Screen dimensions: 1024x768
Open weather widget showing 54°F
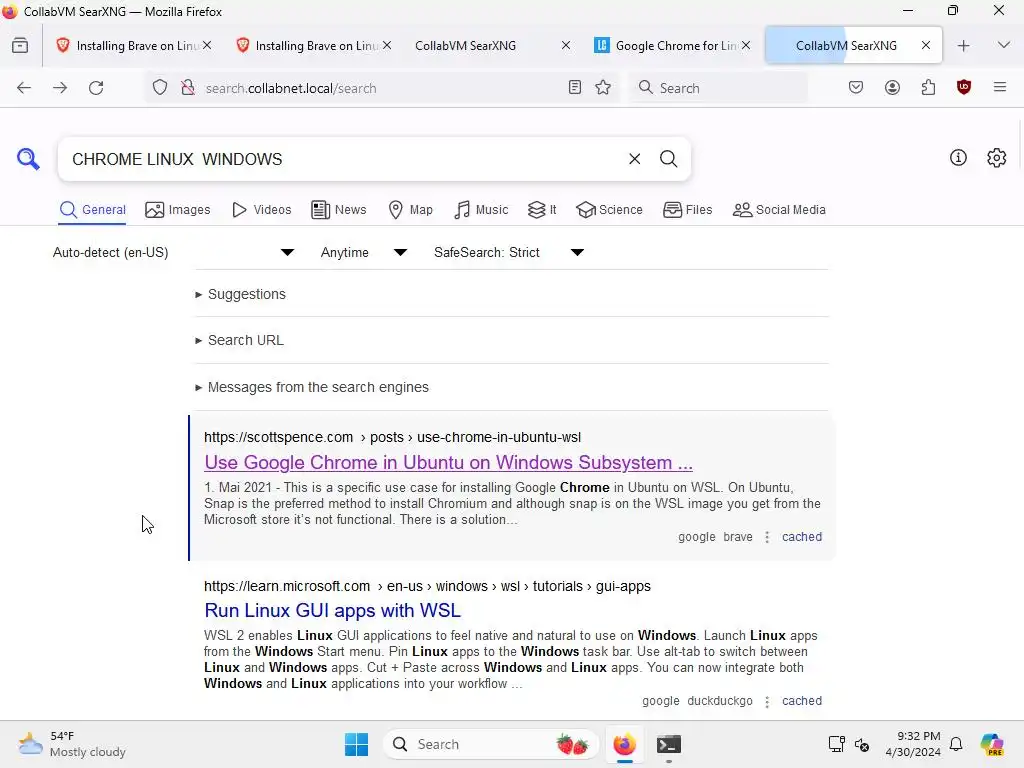pyautogui.click(x=72, y=744)
